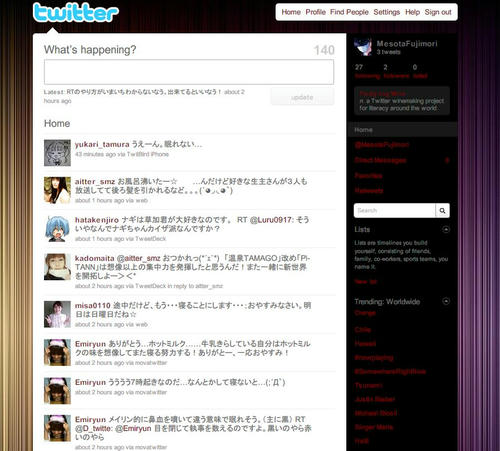Open yukari_tamura's avatar thumbnail

[57, 153]
